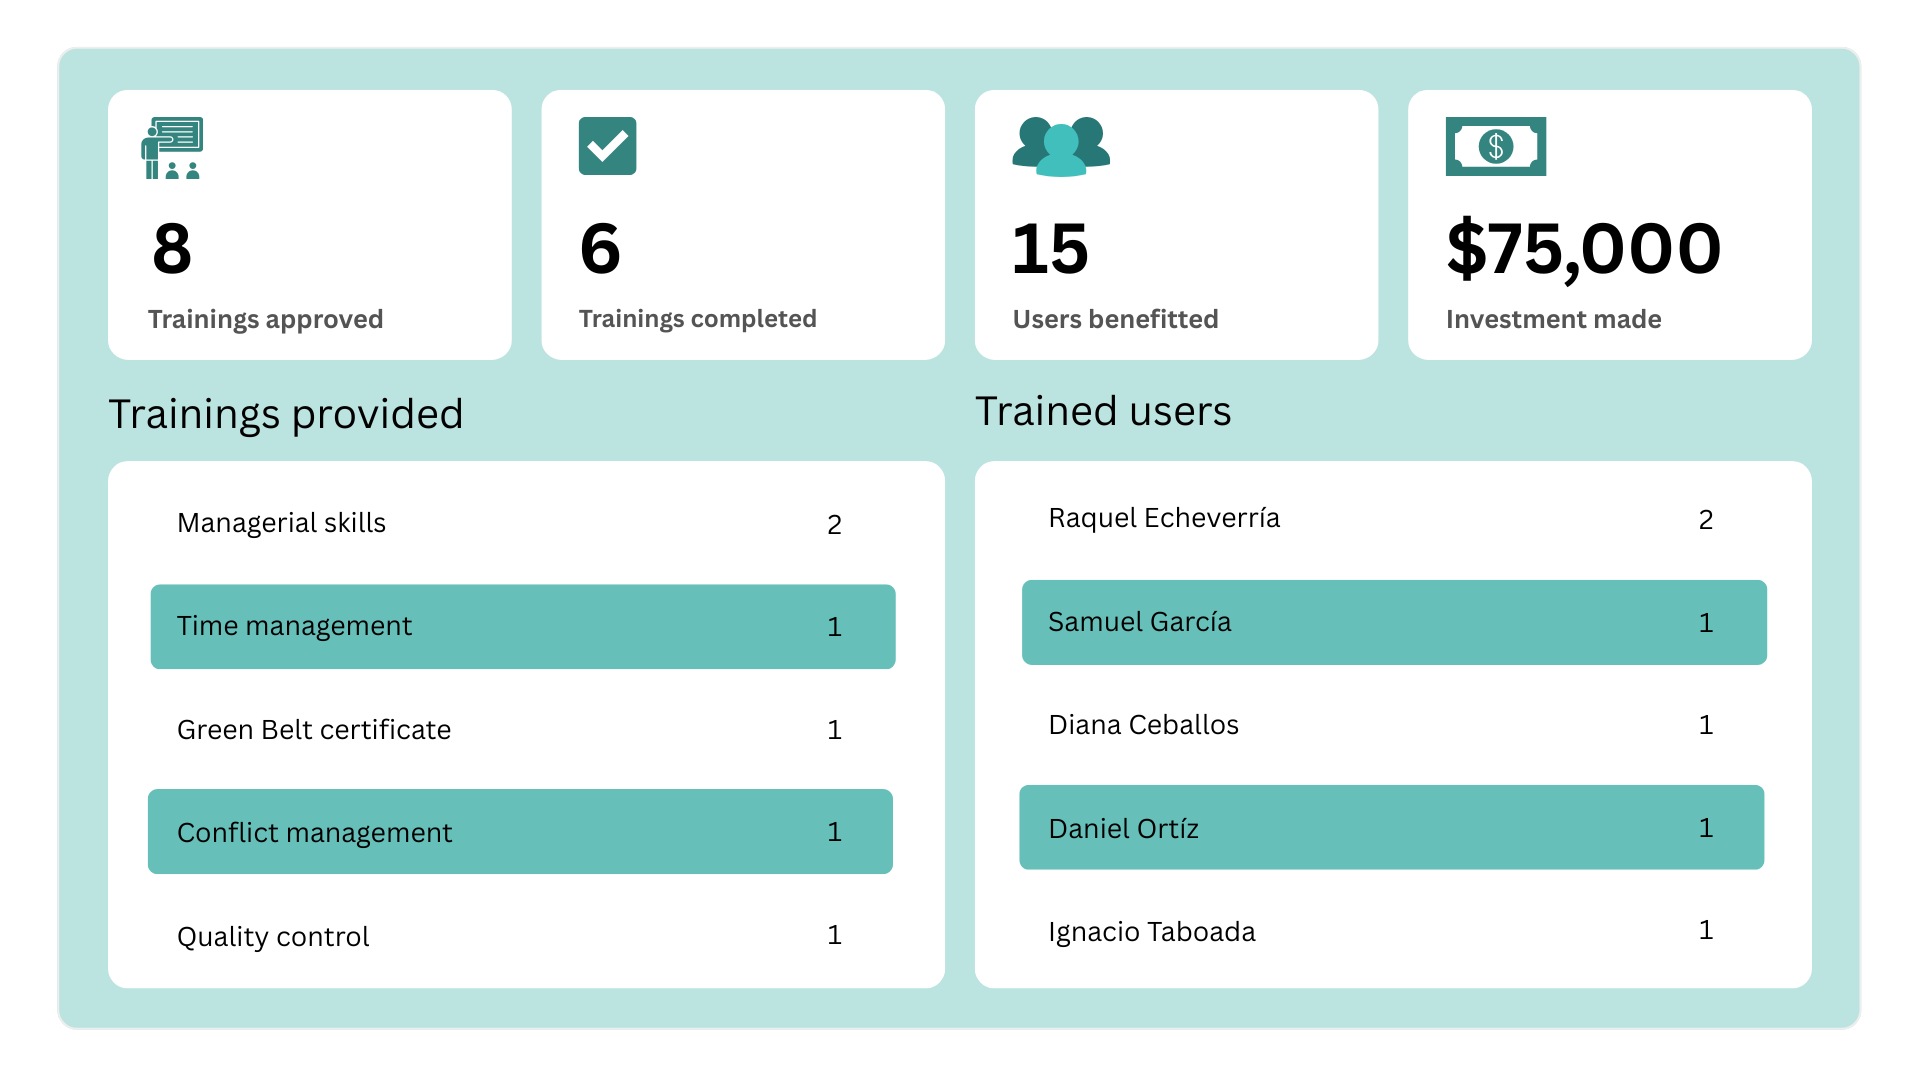The width and height of the screenshot is (1920, 1080).
Task: Select the Time management highlighted row
Action: (522, 627)
